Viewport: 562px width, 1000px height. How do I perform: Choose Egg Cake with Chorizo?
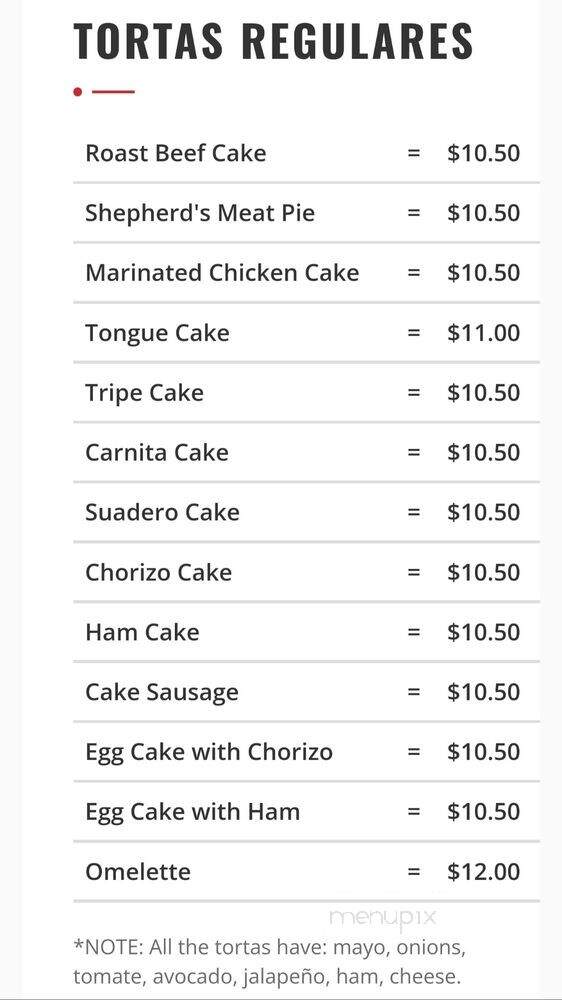(306, 753)
